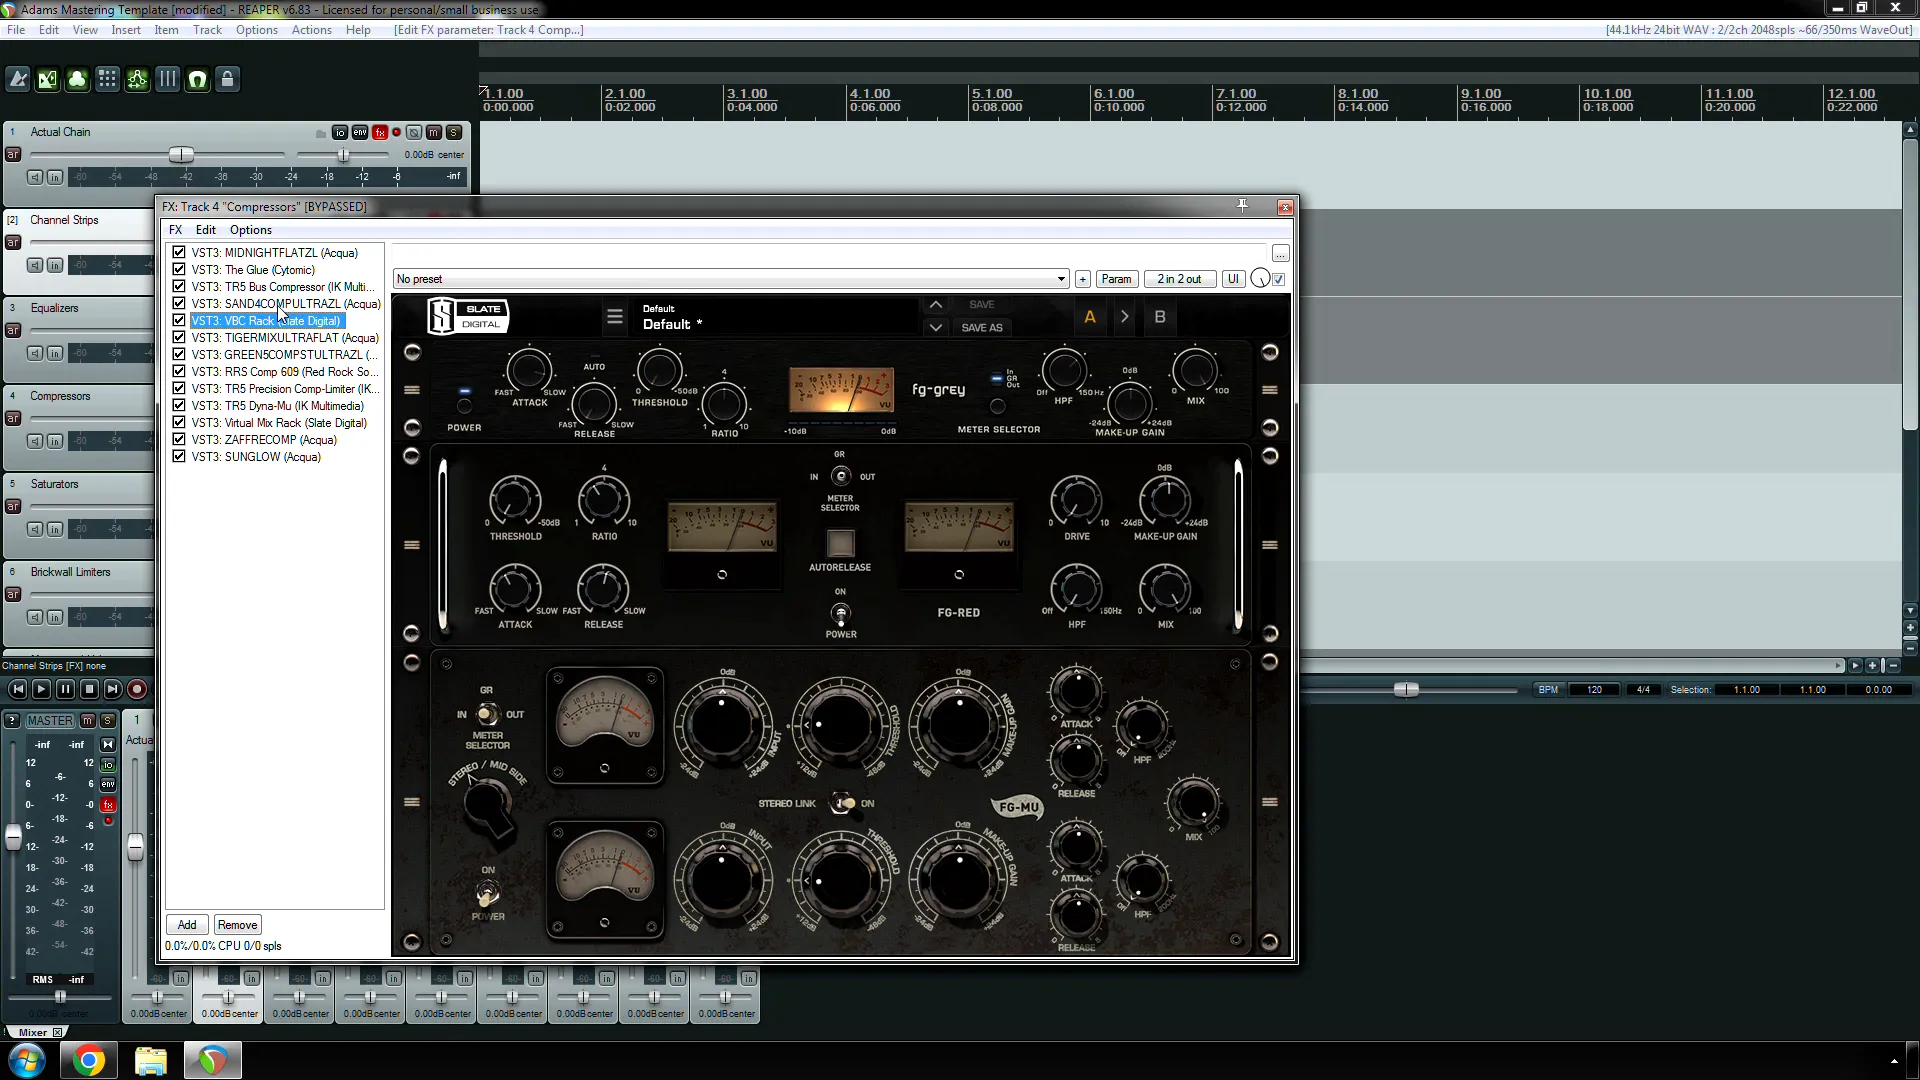Solo the MASTER track in the mixer
The image size is (1920, 1080).
pos(108,720)
